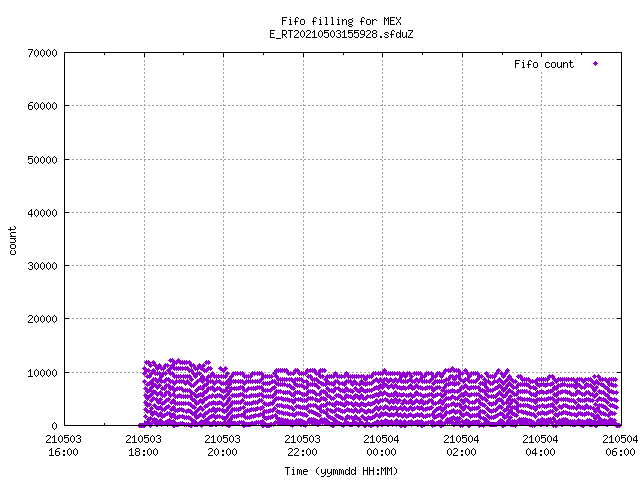Image resolution: width=640 pixels, height=480 pixels.
Task: Click the purple diamond legend marker
Action: 596,64
